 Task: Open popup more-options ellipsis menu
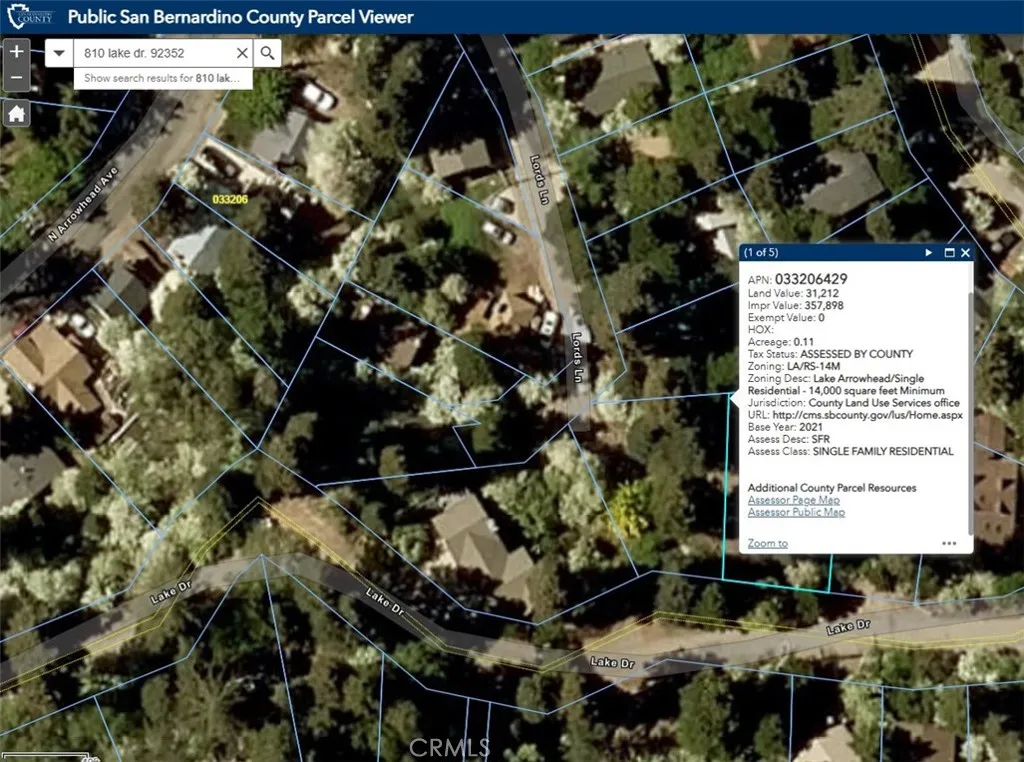point(949,543)
